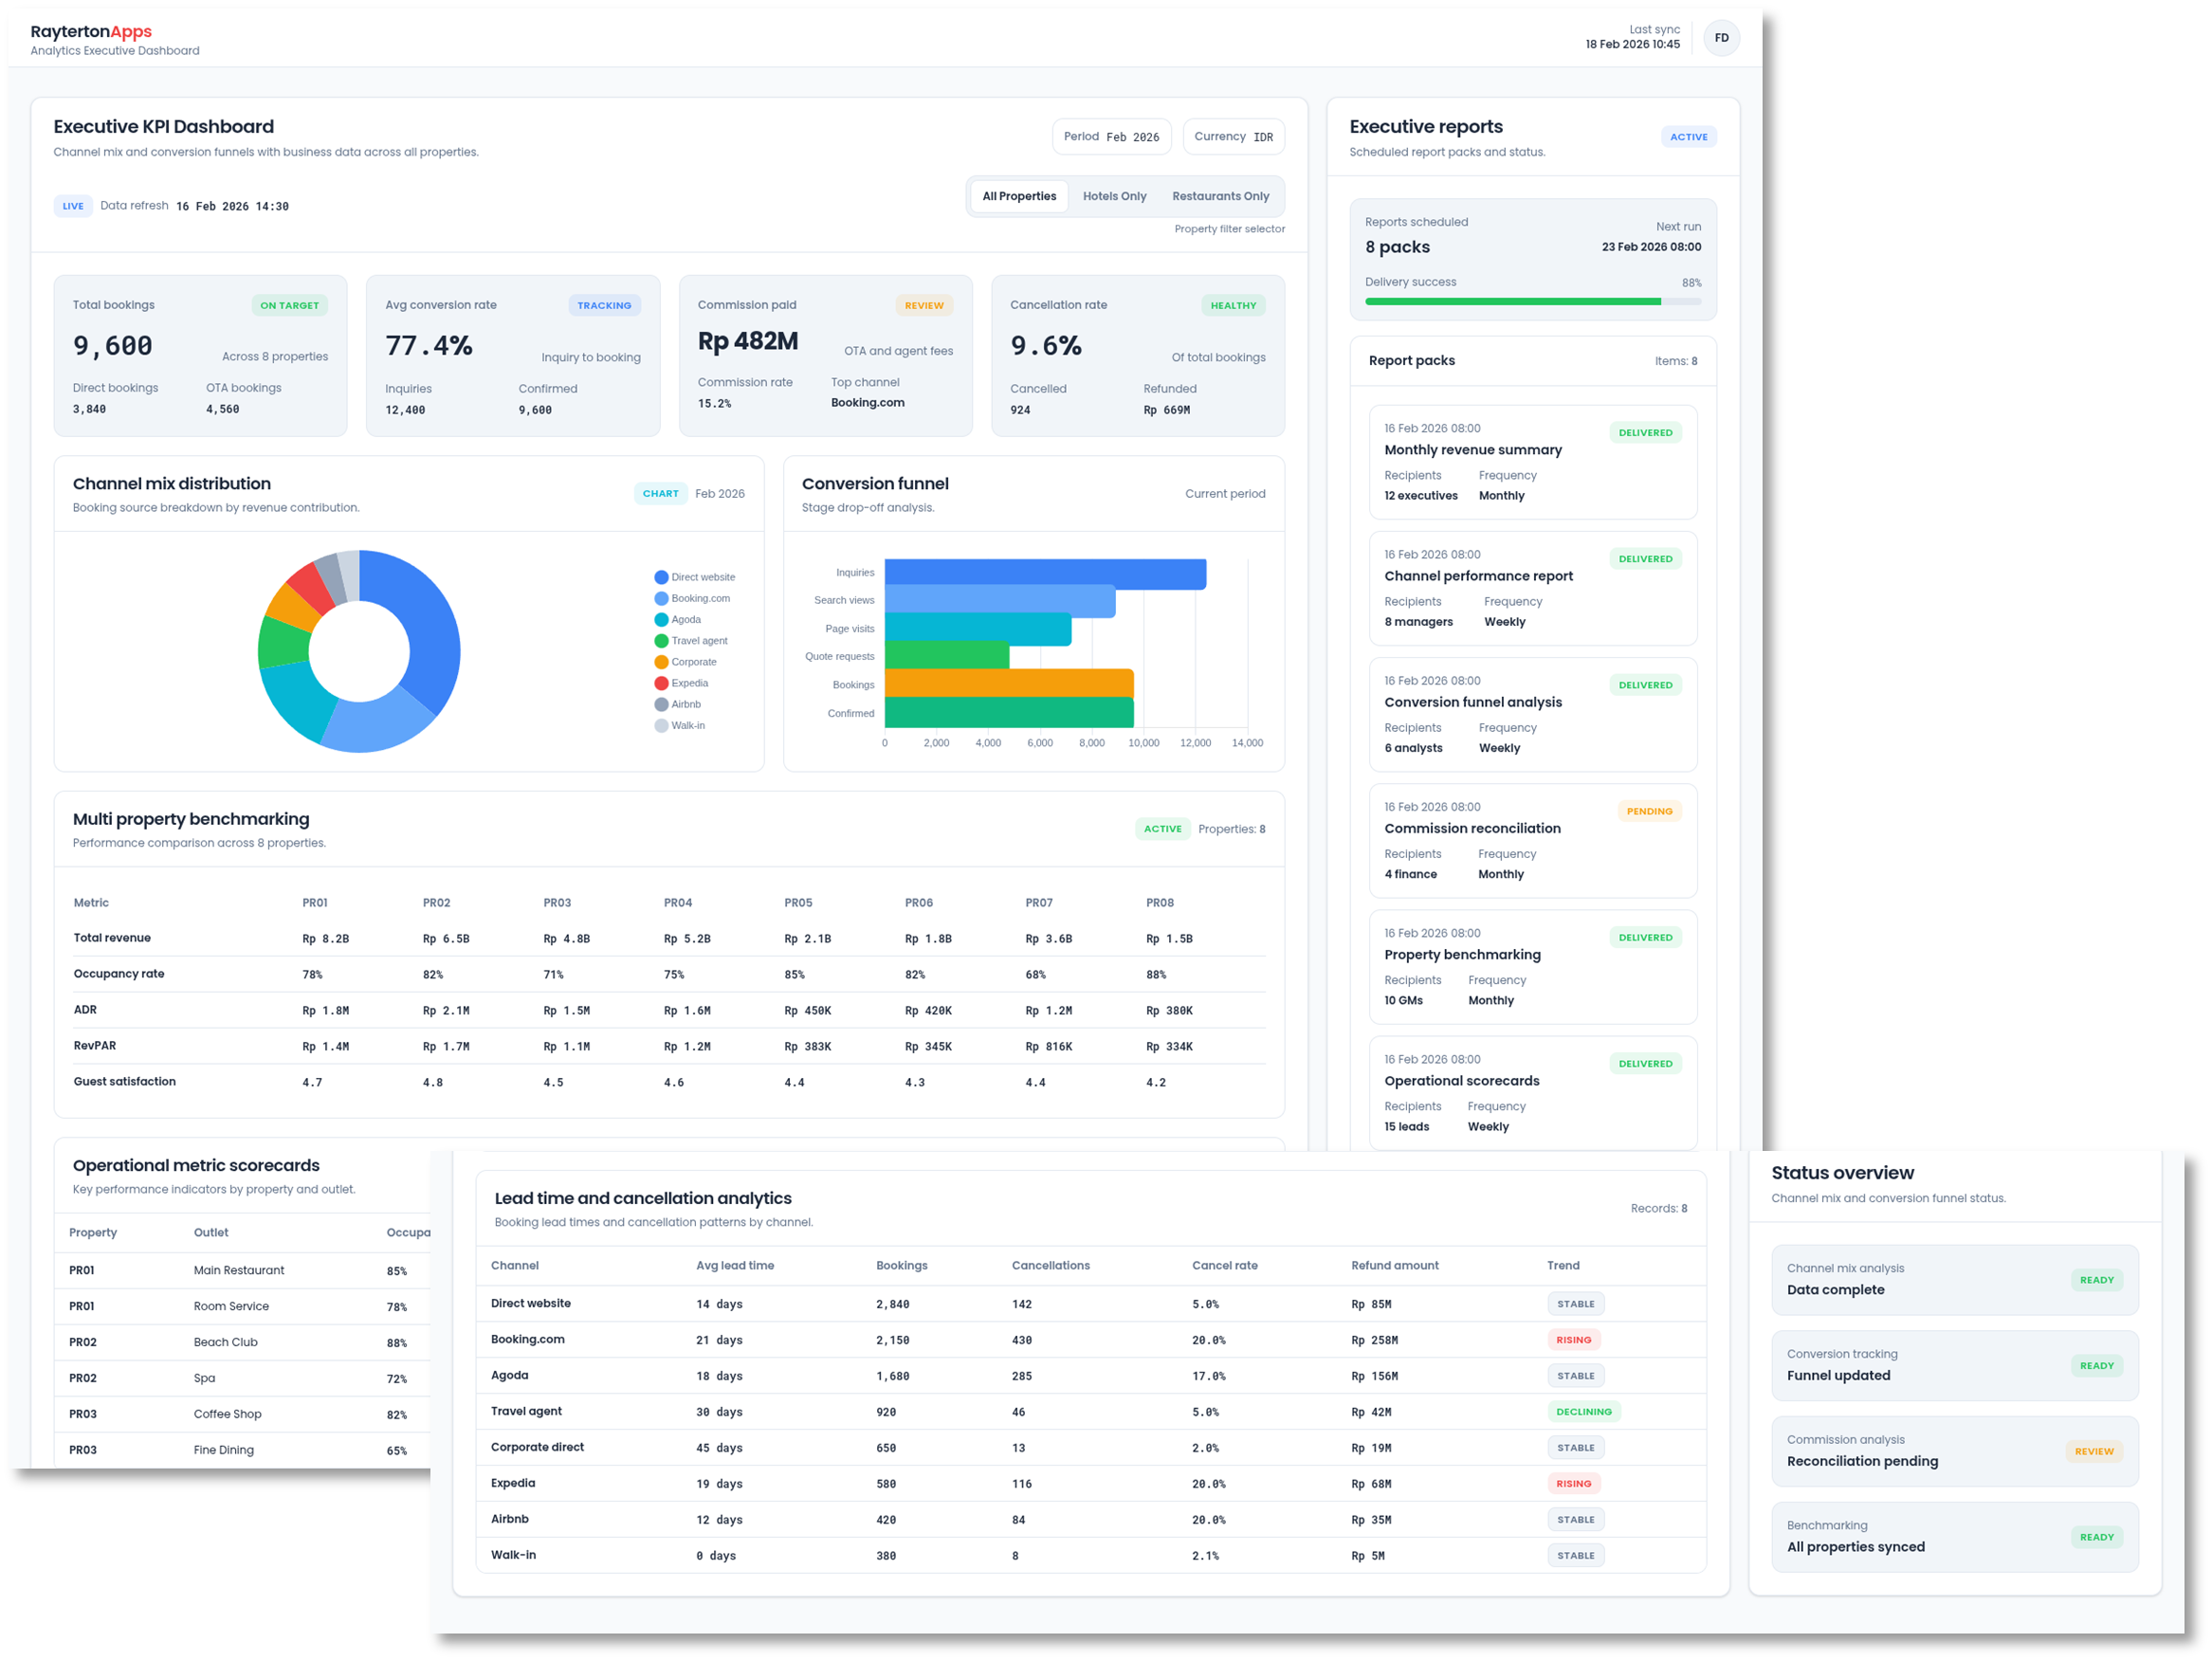Click the HEALTHY badge on Cancellation rate
The width and height of the screenshot is (2212, 1661).
coord(1233,305)
